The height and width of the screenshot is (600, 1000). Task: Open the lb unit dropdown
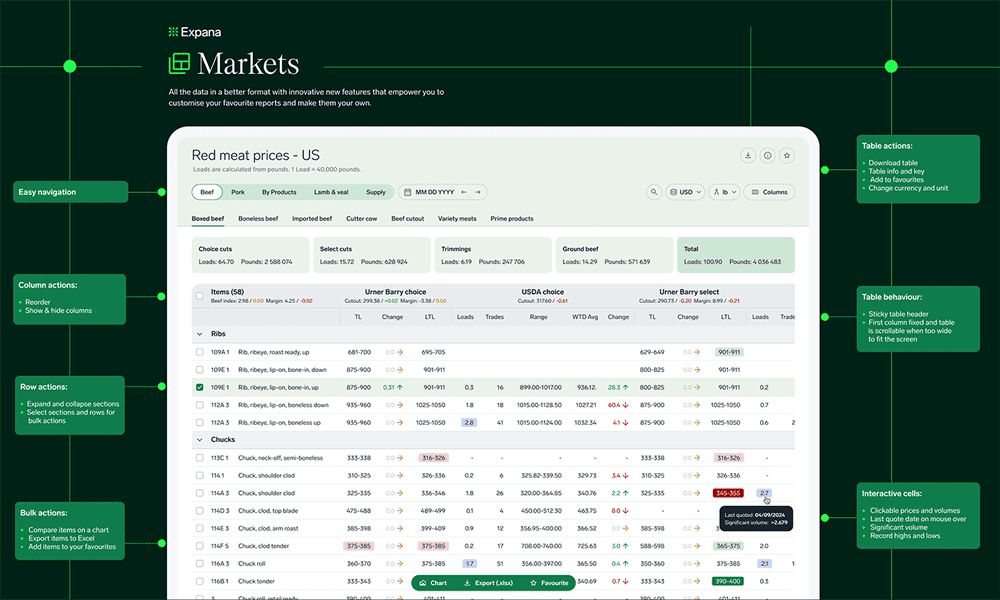724,192
